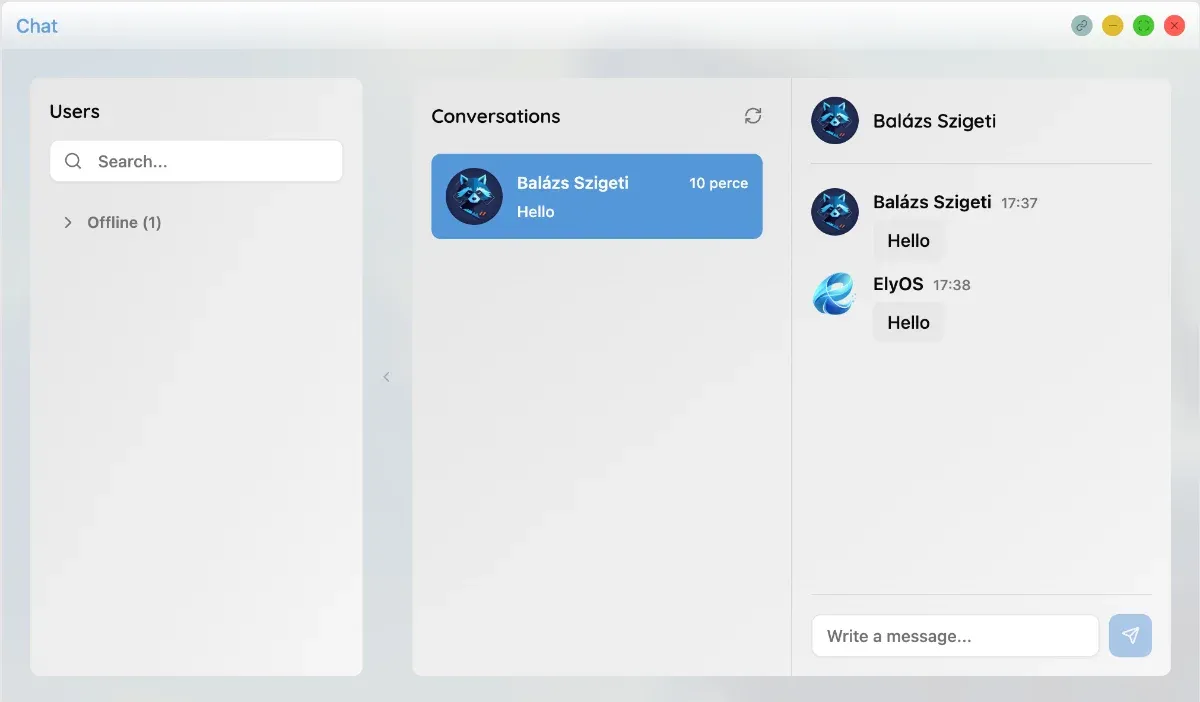Click Balázs Szigeti's avatar next to his Hello message
Screen dimensions: 1200x702
click(x=834, y=212)
